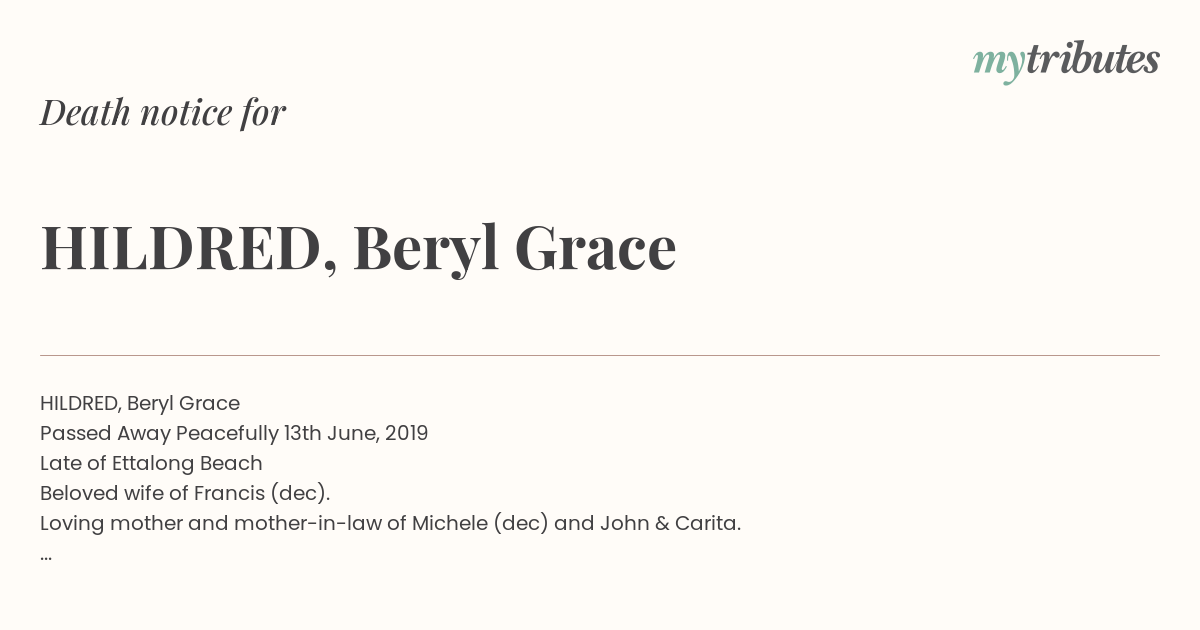Viewport: 1200px width, 630px height.
Task: Click the word 'Grace' in the large title
Action: [596, 250]
